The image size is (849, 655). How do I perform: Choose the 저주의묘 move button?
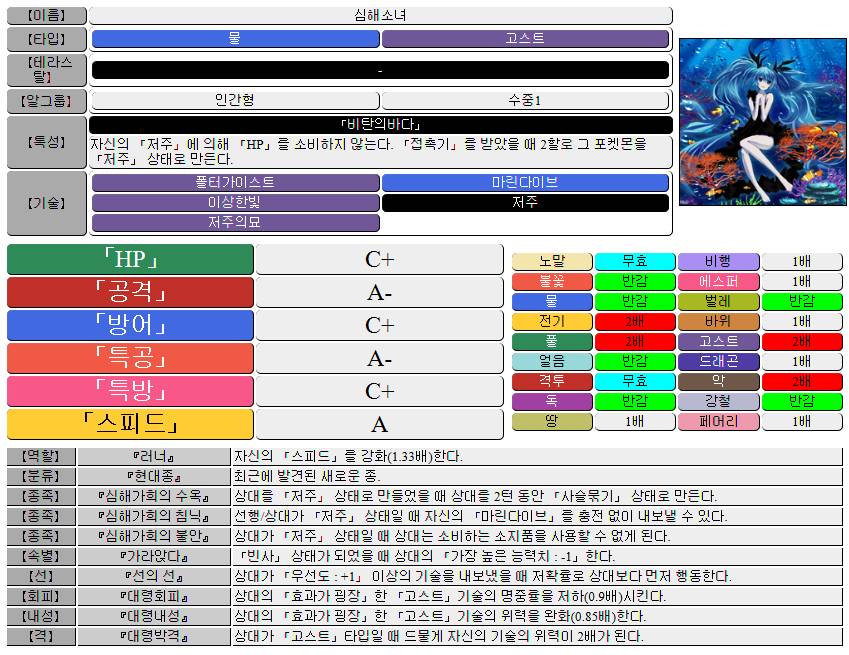235,222
